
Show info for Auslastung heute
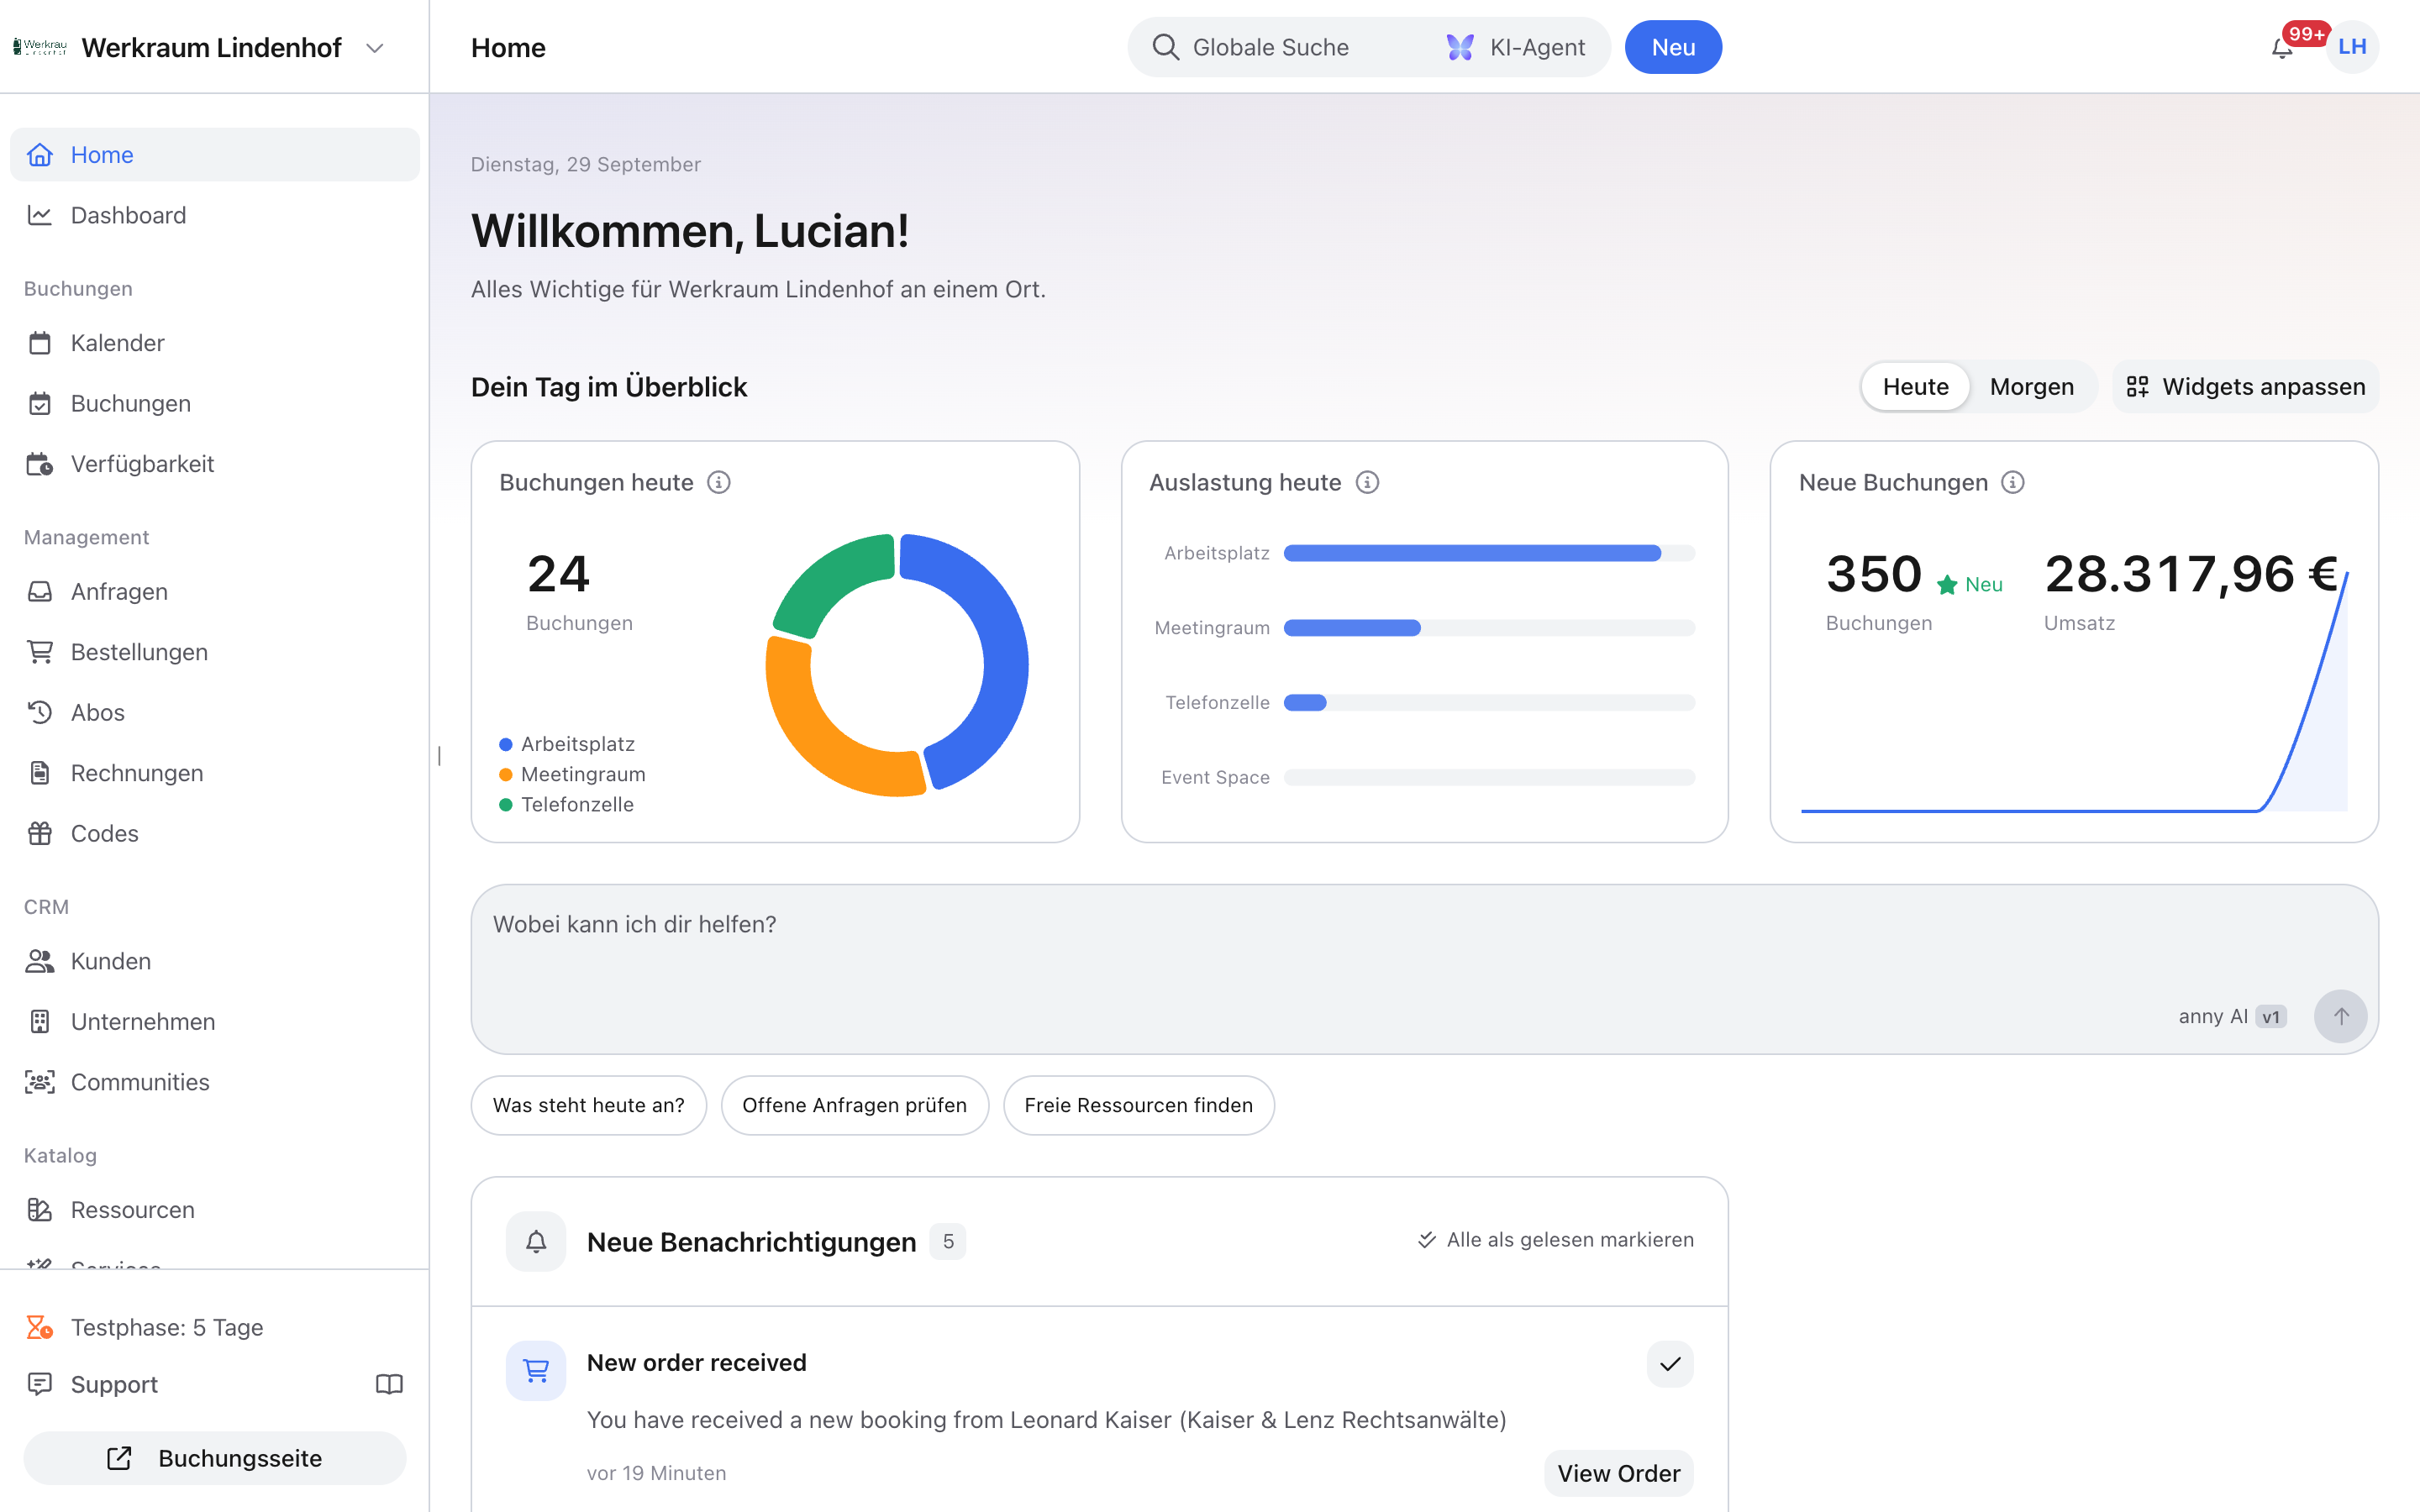pos(1367,482)
